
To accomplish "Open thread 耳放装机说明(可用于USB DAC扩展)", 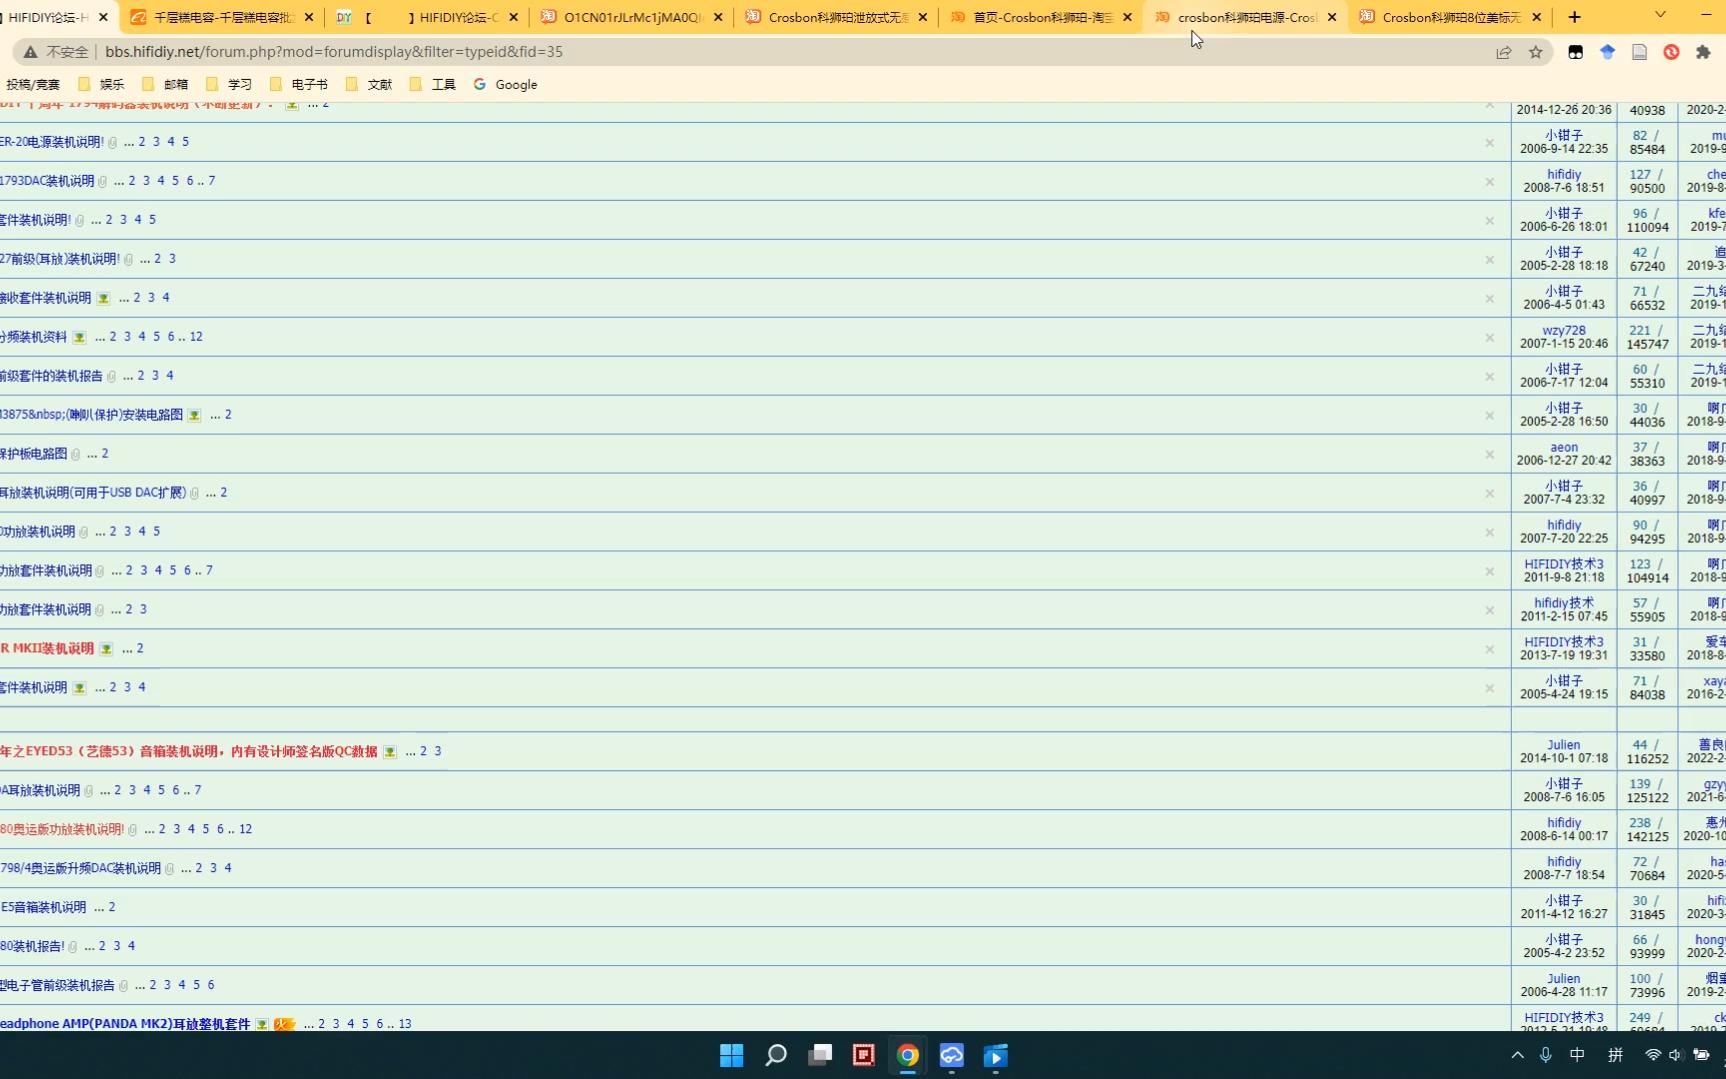I will coord(93,493).
